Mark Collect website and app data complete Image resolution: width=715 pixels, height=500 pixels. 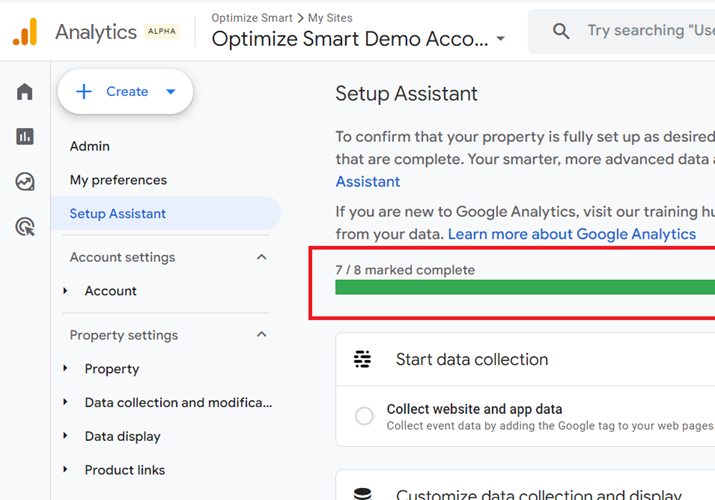point(364,416)
